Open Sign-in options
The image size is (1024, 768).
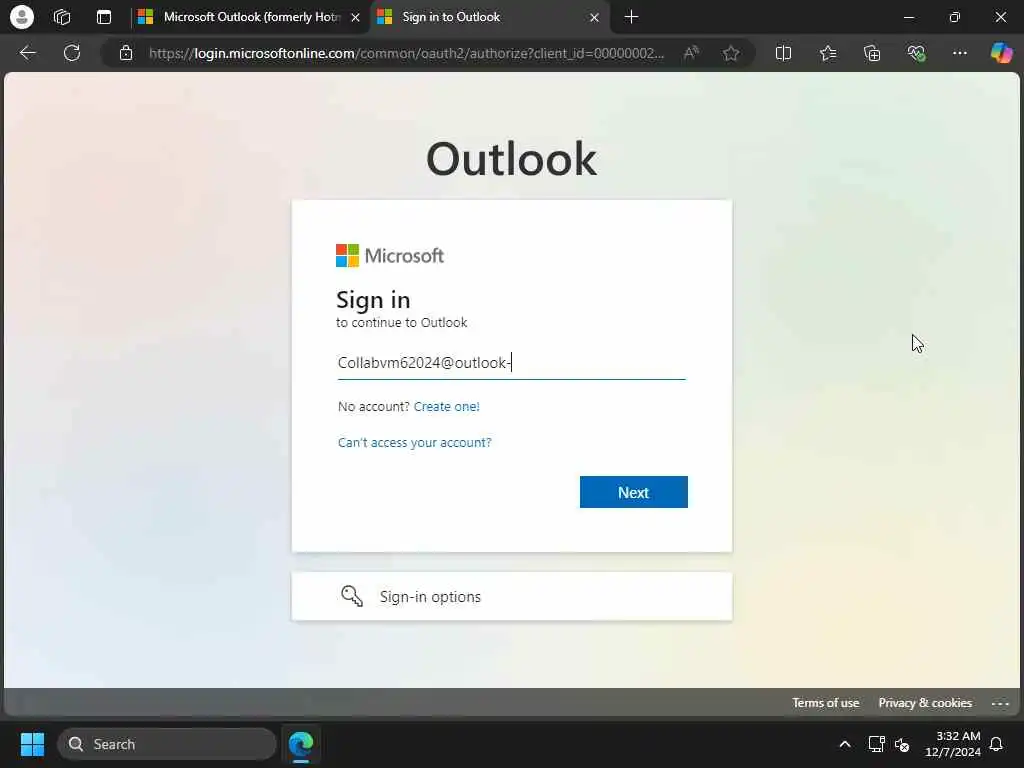click(511, 596)
